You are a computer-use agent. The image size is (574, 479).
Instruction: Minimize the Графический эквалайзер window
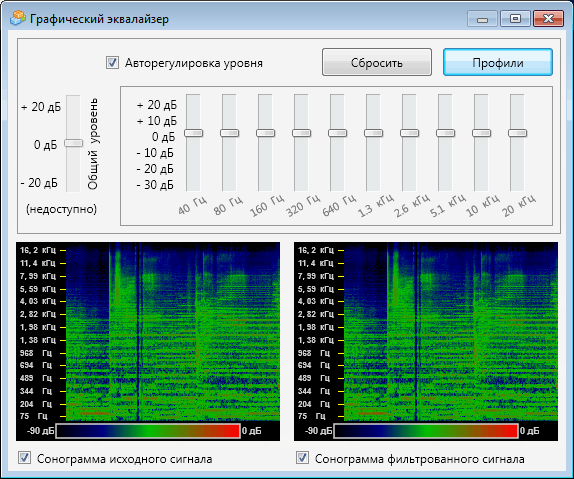[482, 18]
